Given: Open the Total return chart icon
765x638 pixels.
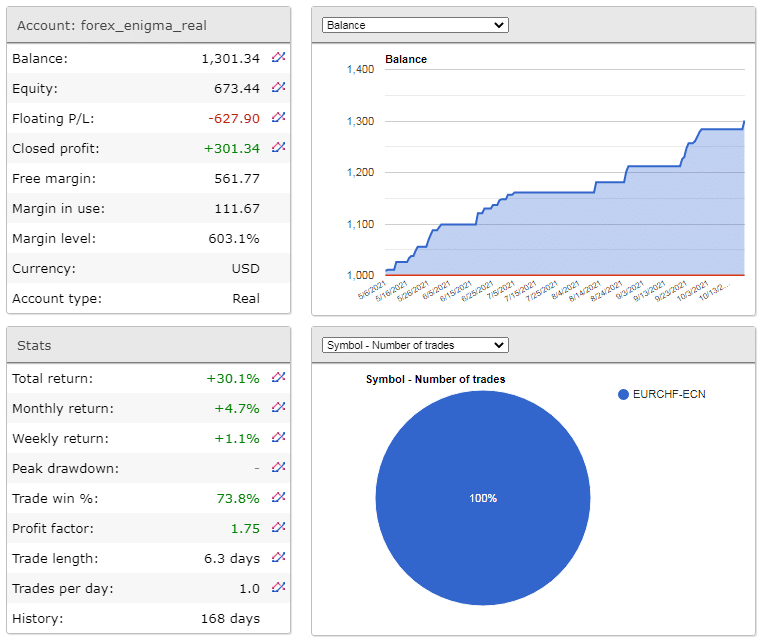Looking at the screenshot, I should pyautogui.click(x=279, y=378).
